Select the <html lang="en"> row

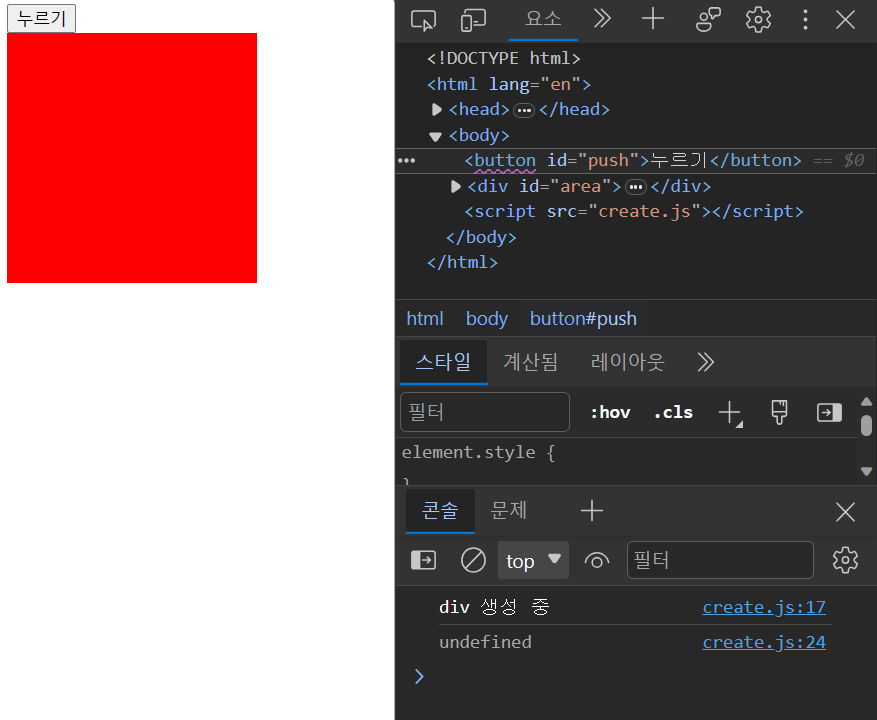coord(508,84)
